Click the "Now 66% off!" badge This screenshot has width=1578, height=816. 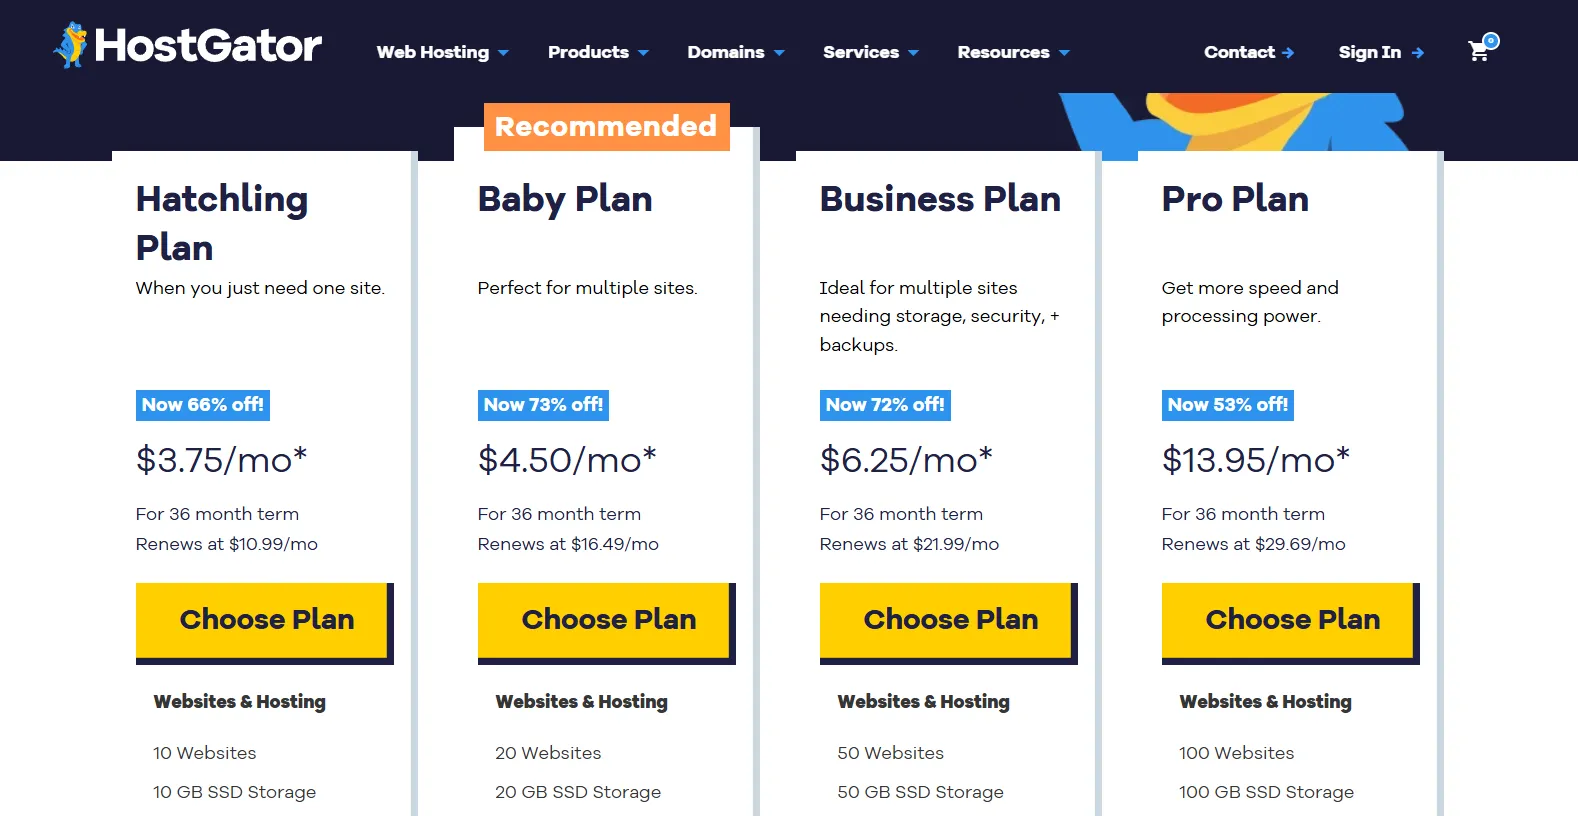(x=201, y=405)
